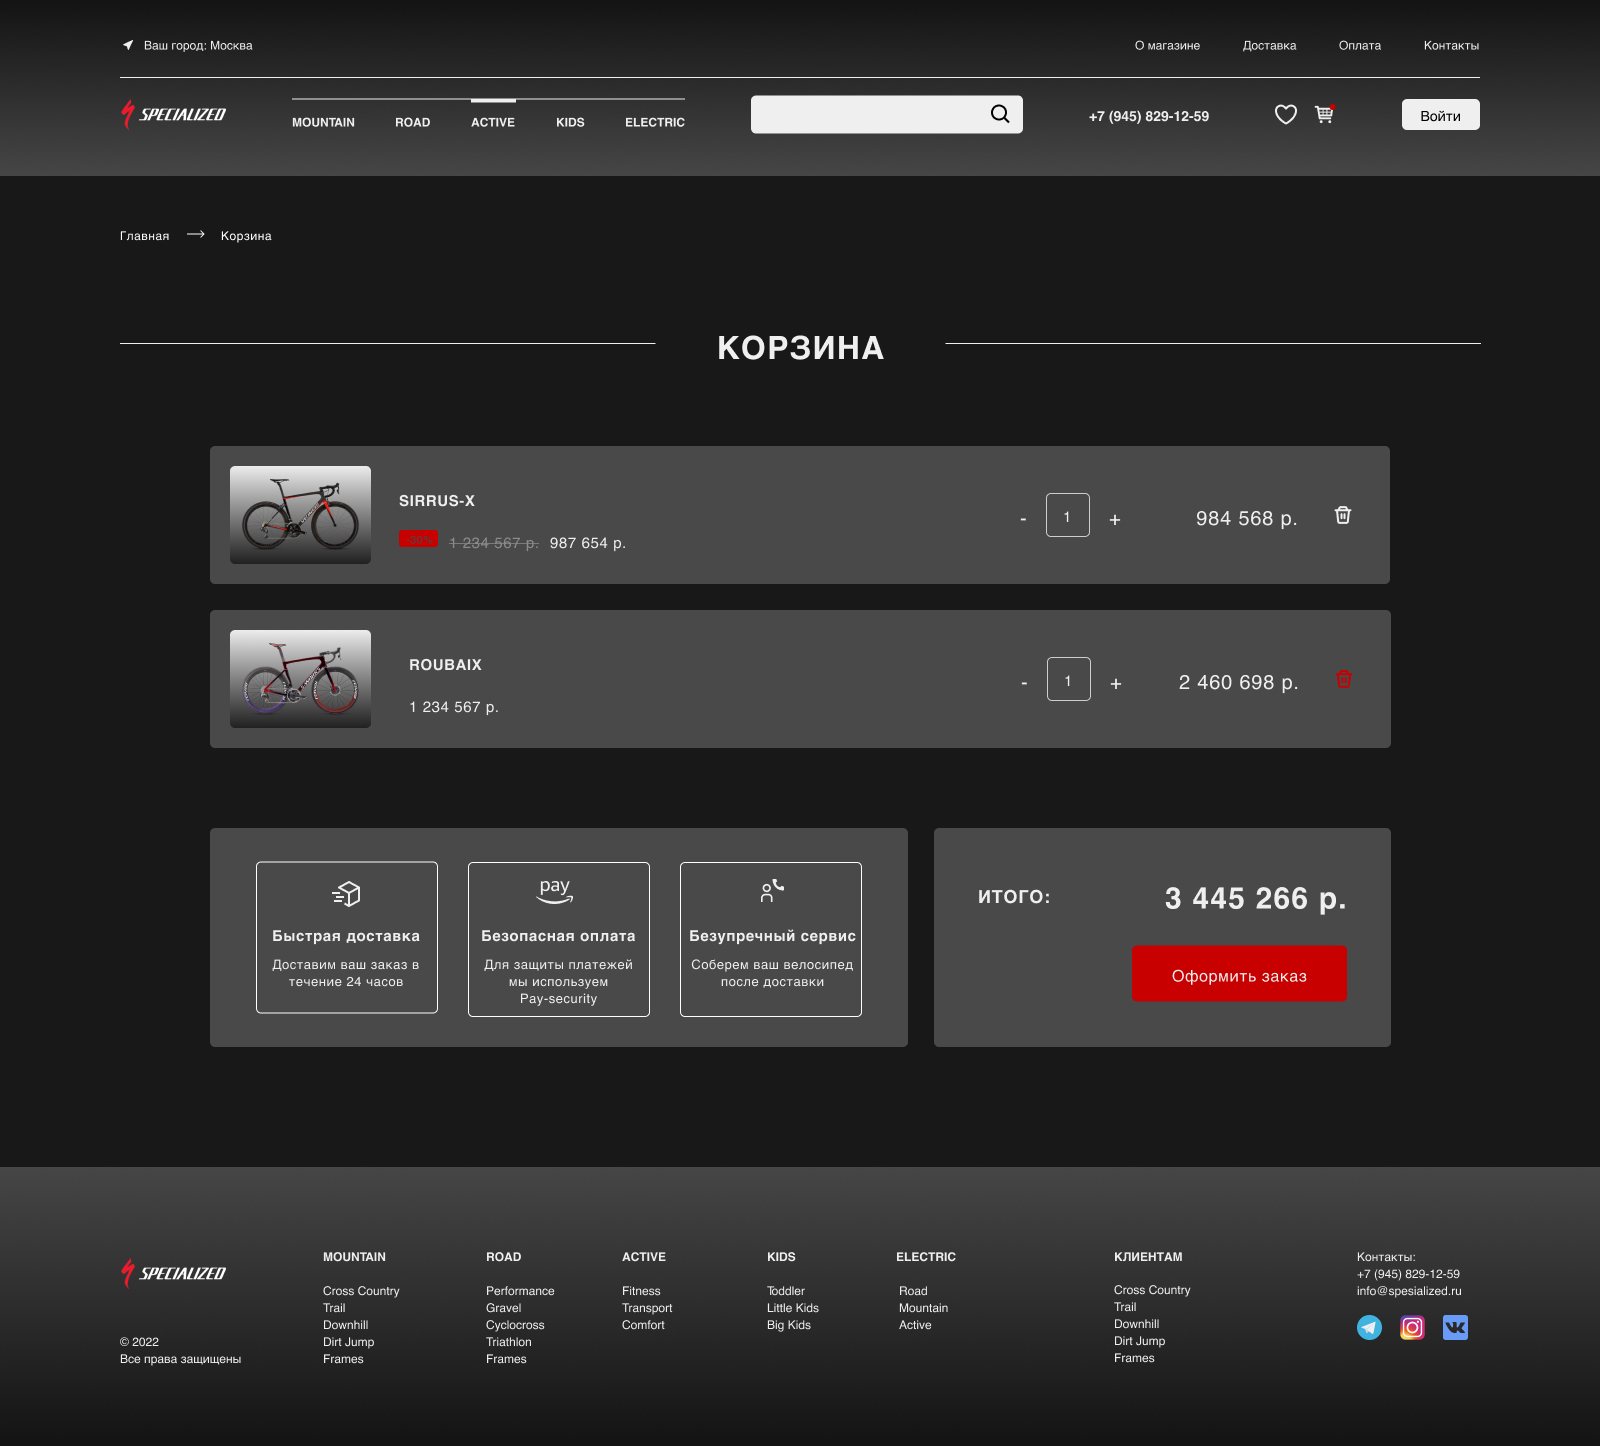Submit search with the magnifier icon
1600x1446 pixels.
coord(1000,114)
